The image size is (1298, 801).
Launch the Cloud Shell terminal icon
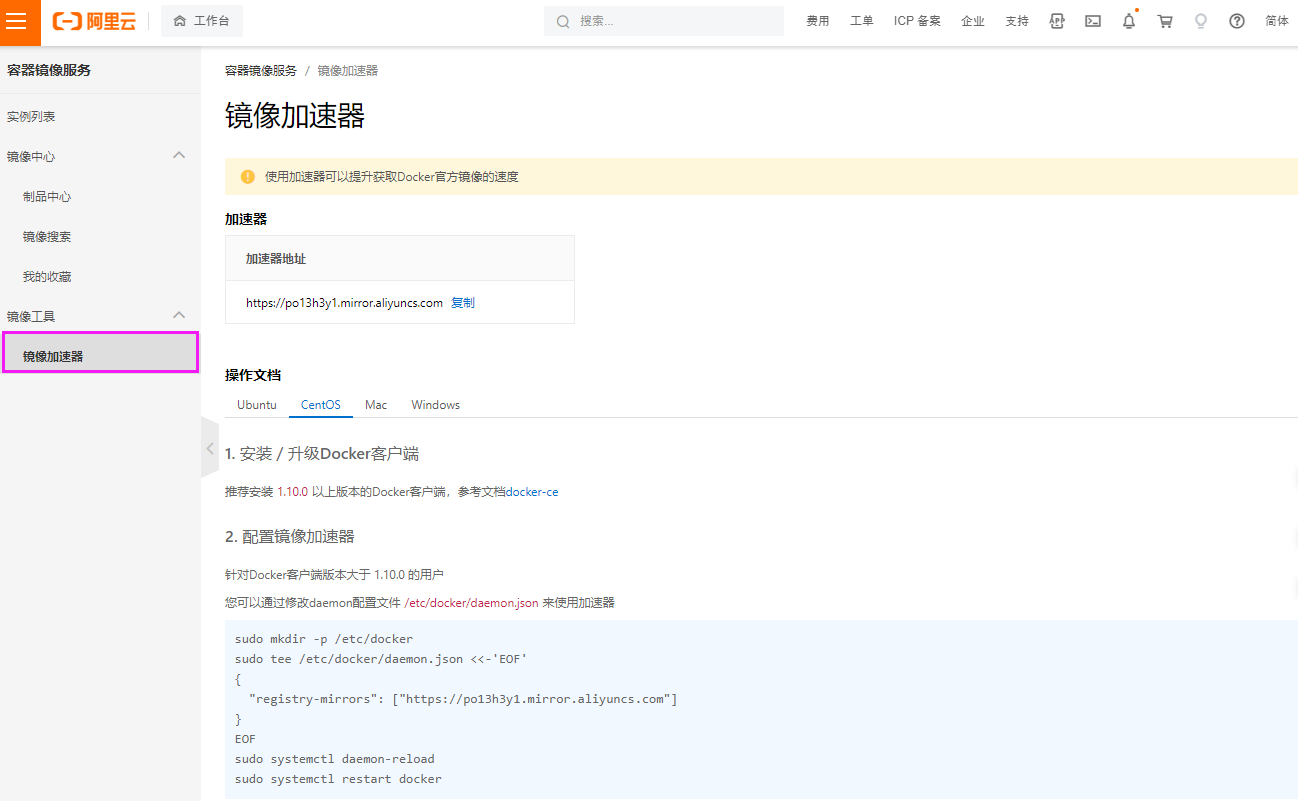tap(1093, 21)
